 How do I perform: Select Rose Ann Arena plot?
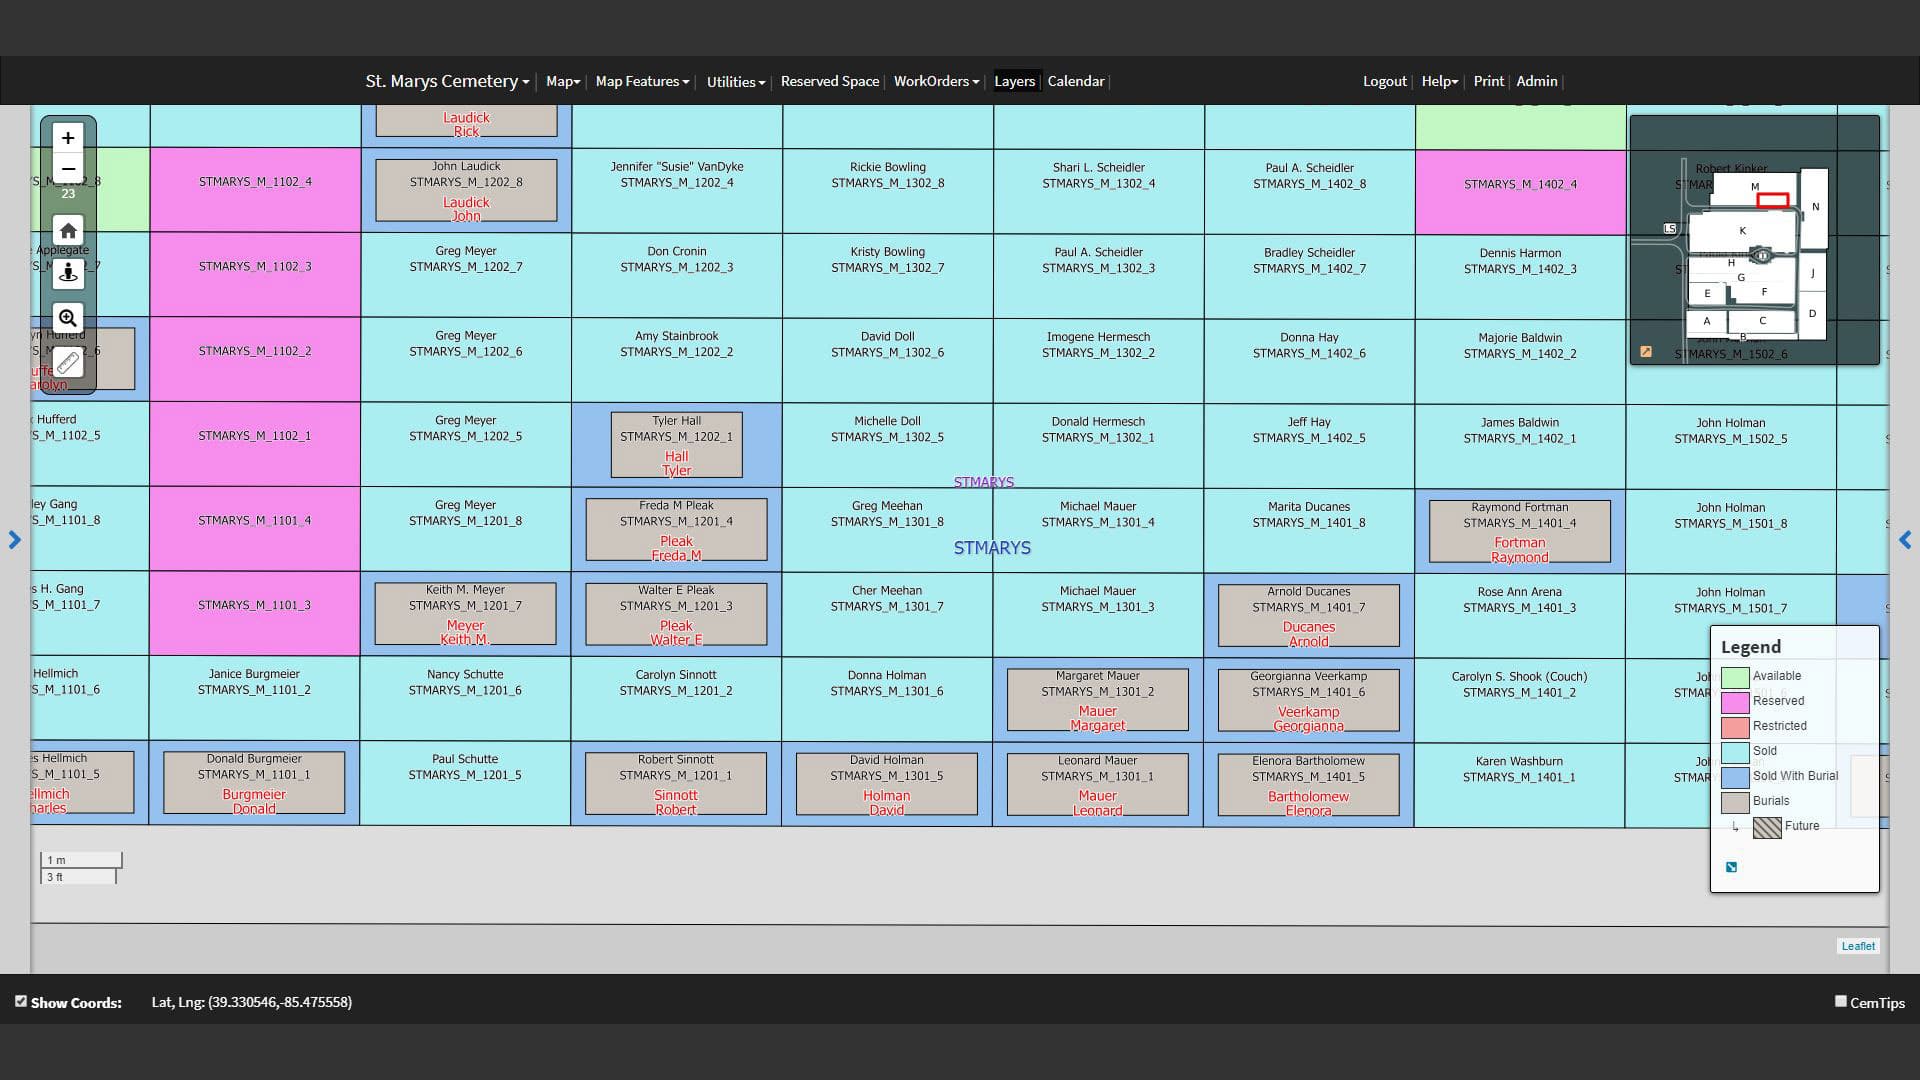pos(1519,615)
